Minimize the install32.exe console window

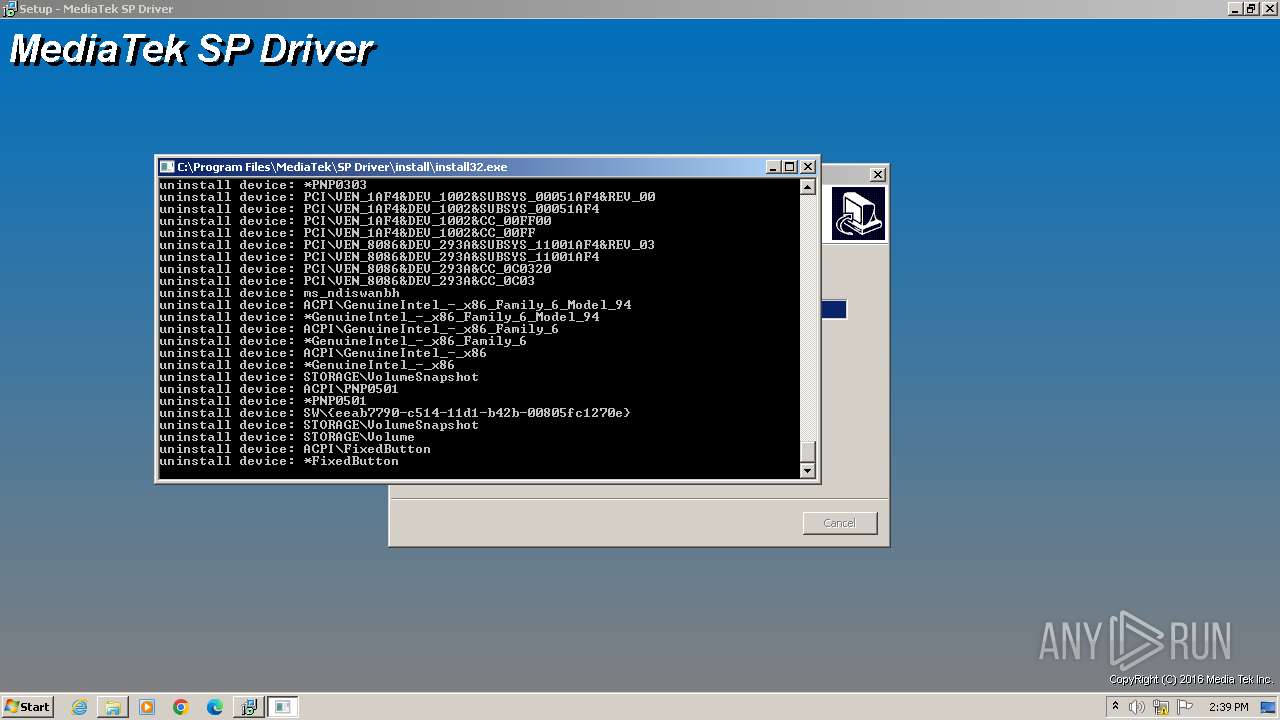pyautogui.click(x=773, y=167)
